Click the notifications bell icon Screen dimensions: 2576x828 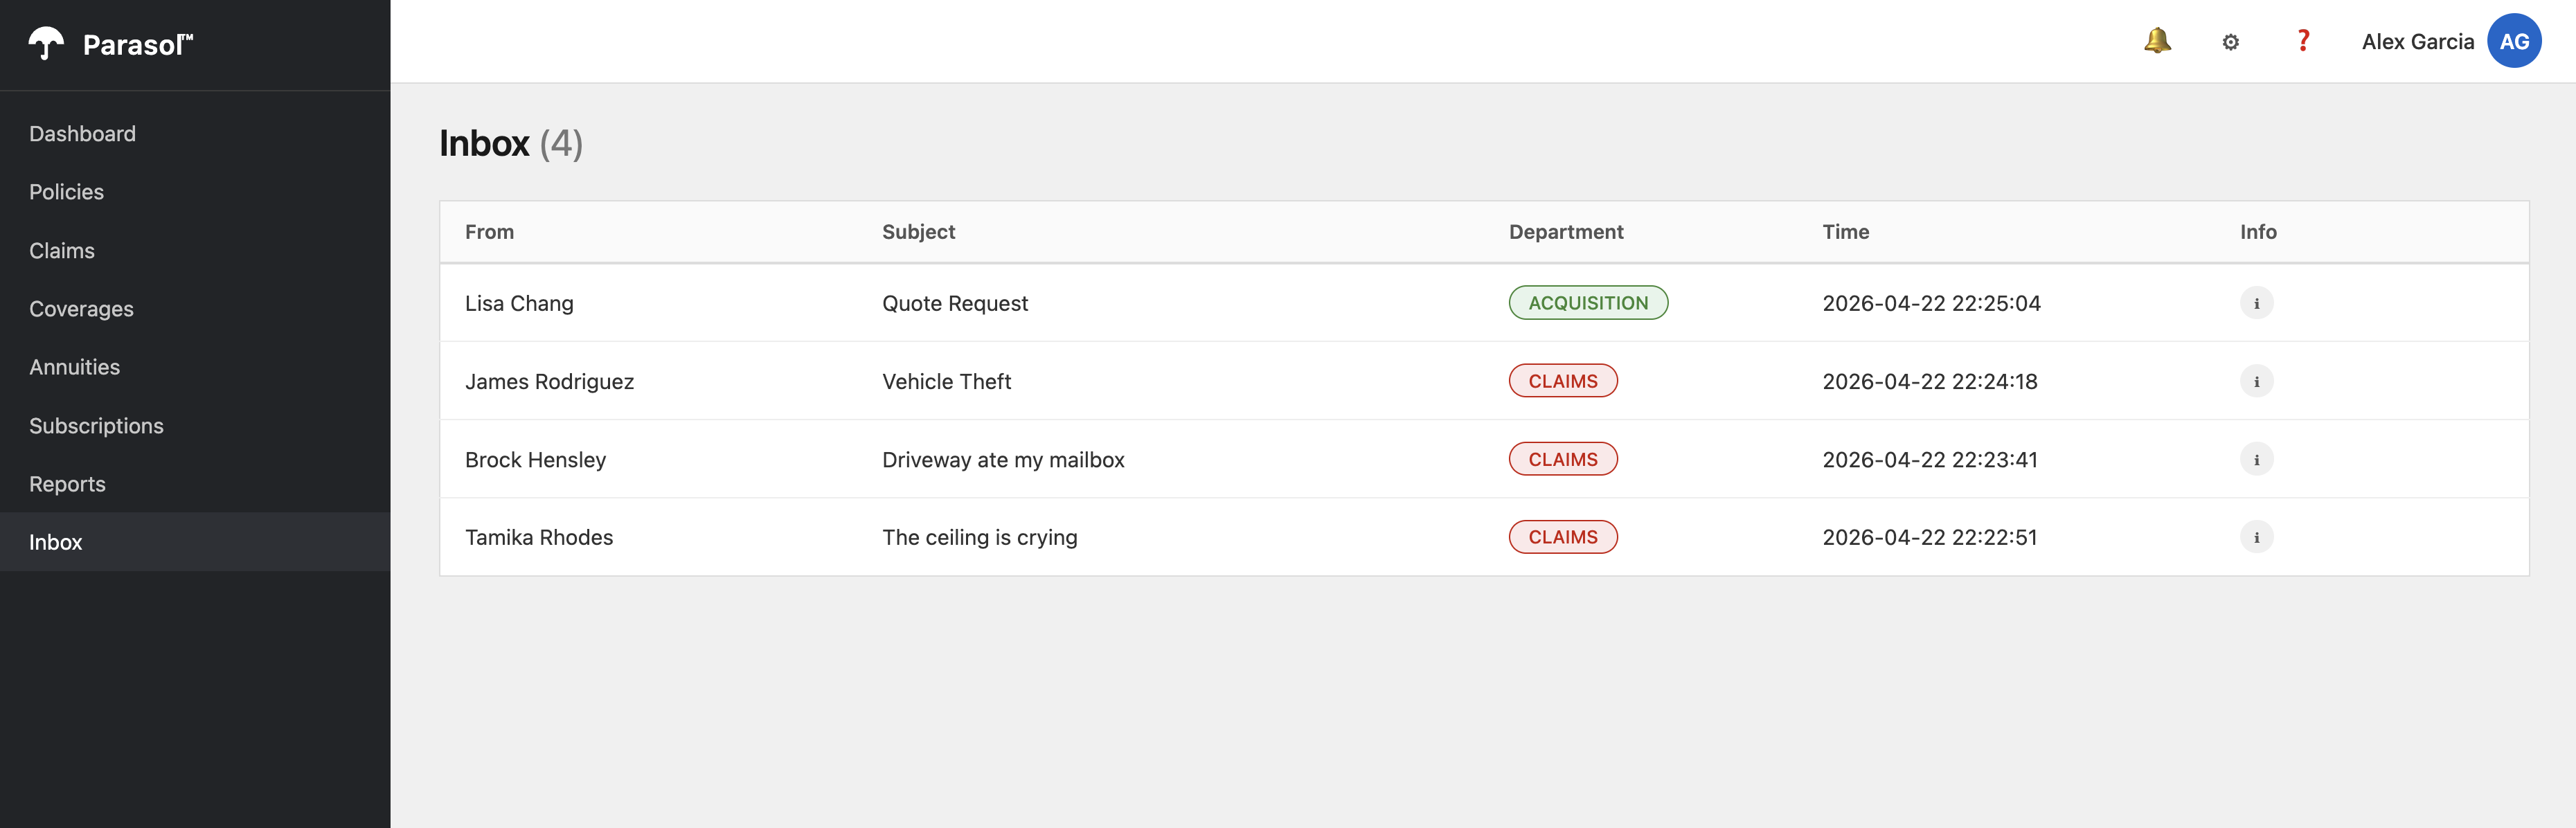pos(2157,41)
